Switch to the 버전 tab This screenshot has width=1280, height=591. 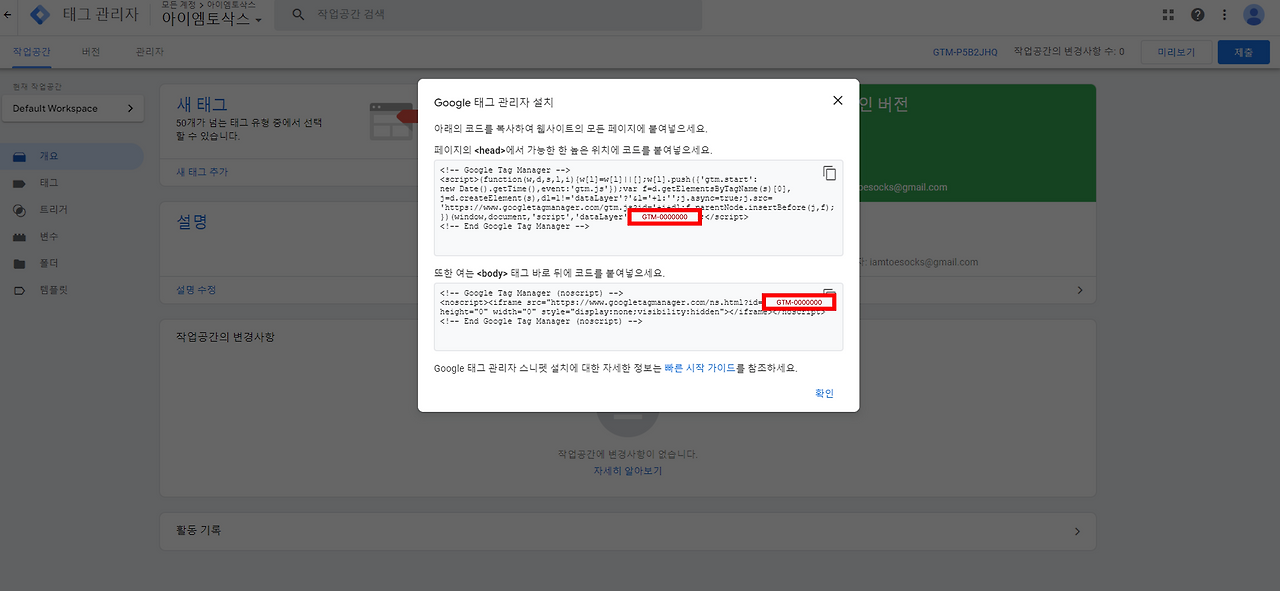(91, 51)
